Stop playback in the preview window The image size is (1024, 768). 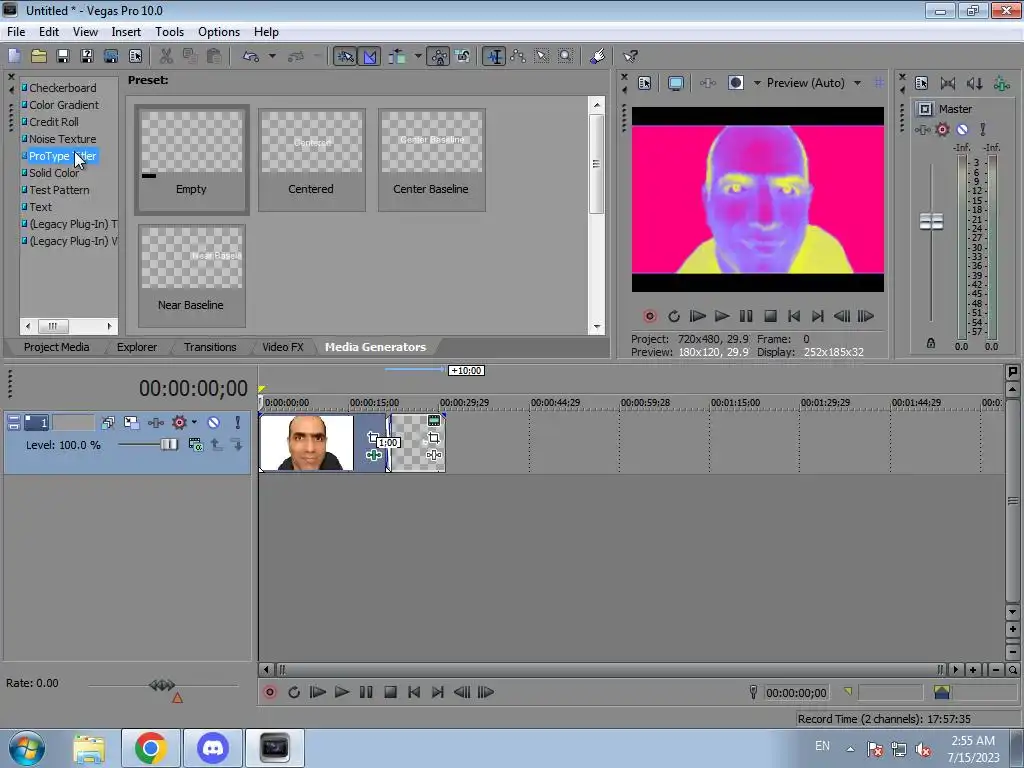[770, 316]
